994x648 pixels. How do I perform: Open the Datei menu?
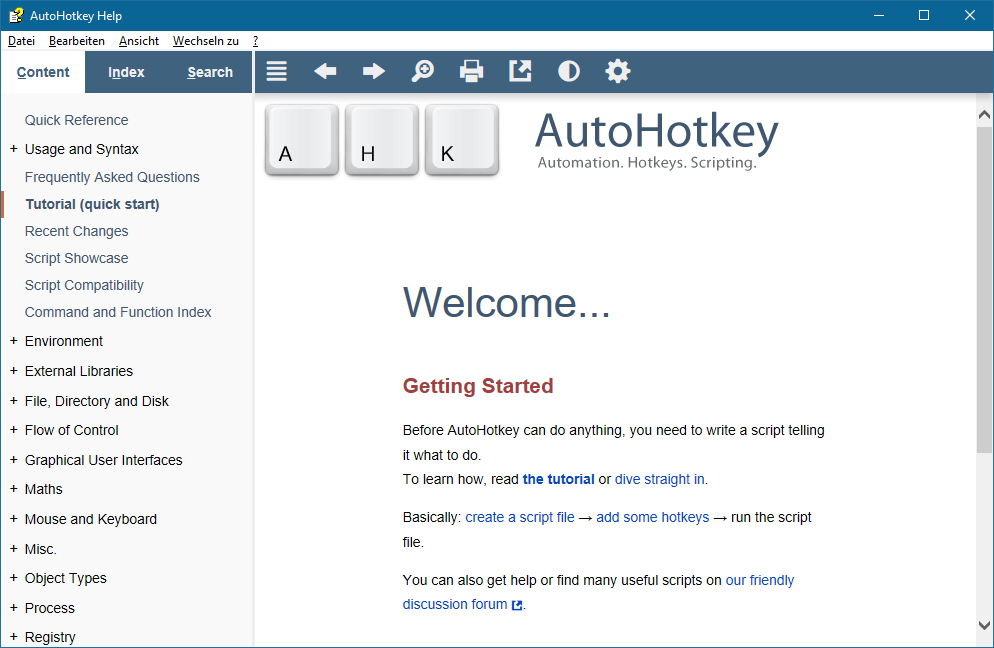pos(21,41)
